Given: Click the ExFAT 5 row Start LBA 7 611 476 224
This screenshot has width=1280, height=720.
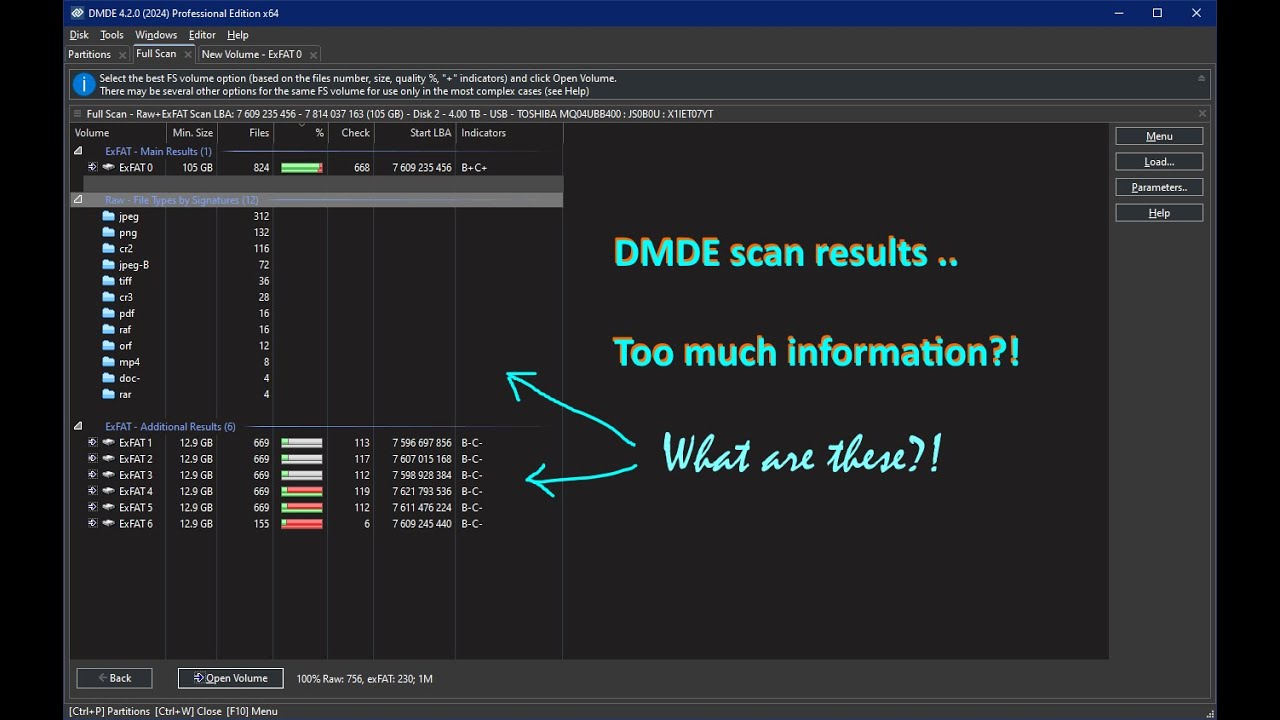Looking at the screenshot, I should pyautogui.click(x=422, y=507).
